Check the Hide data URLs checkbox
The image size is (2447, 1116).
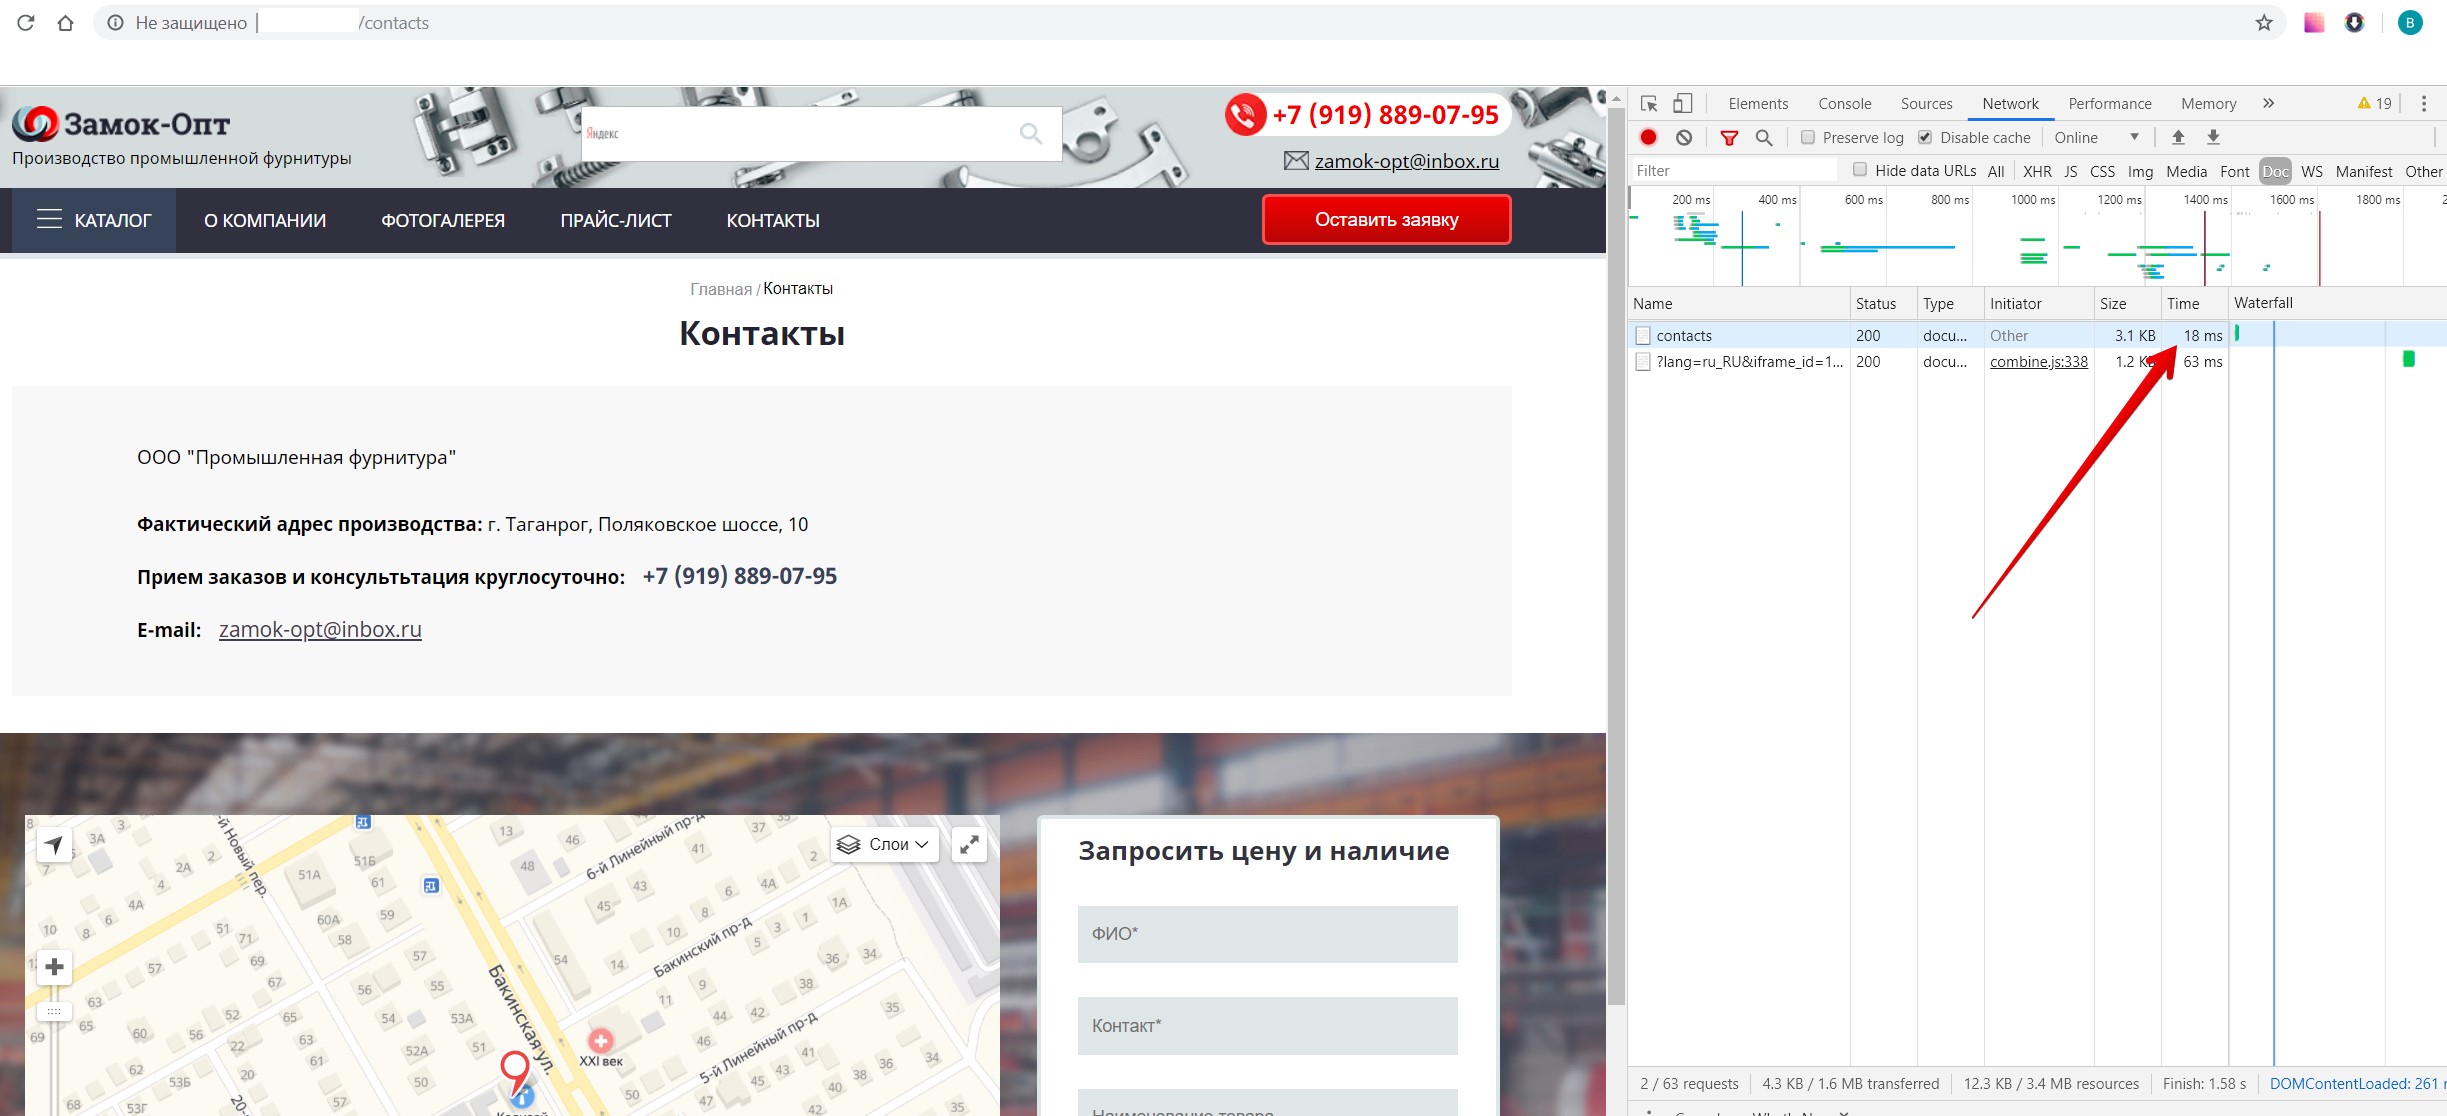(x=1860, y=170)
